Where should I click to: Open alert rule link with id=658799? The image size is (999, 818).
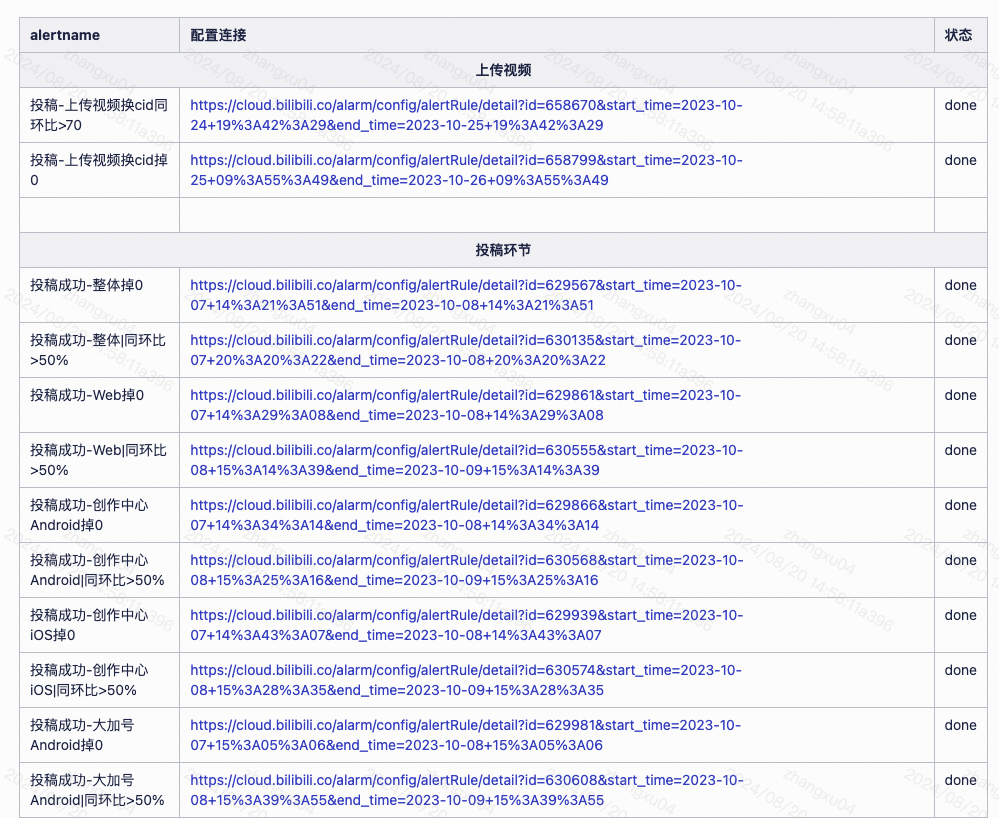(466, 170)
